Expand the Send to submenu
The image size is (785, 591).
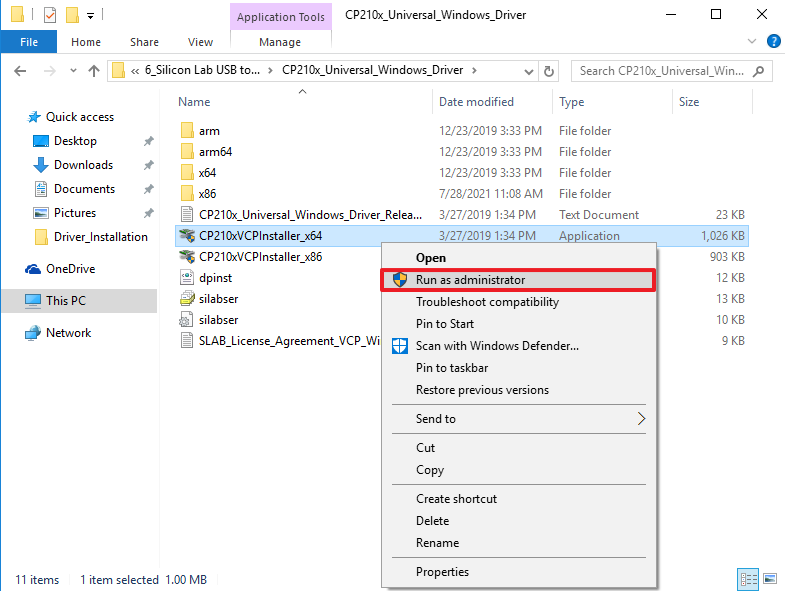[x=519, y=419]
